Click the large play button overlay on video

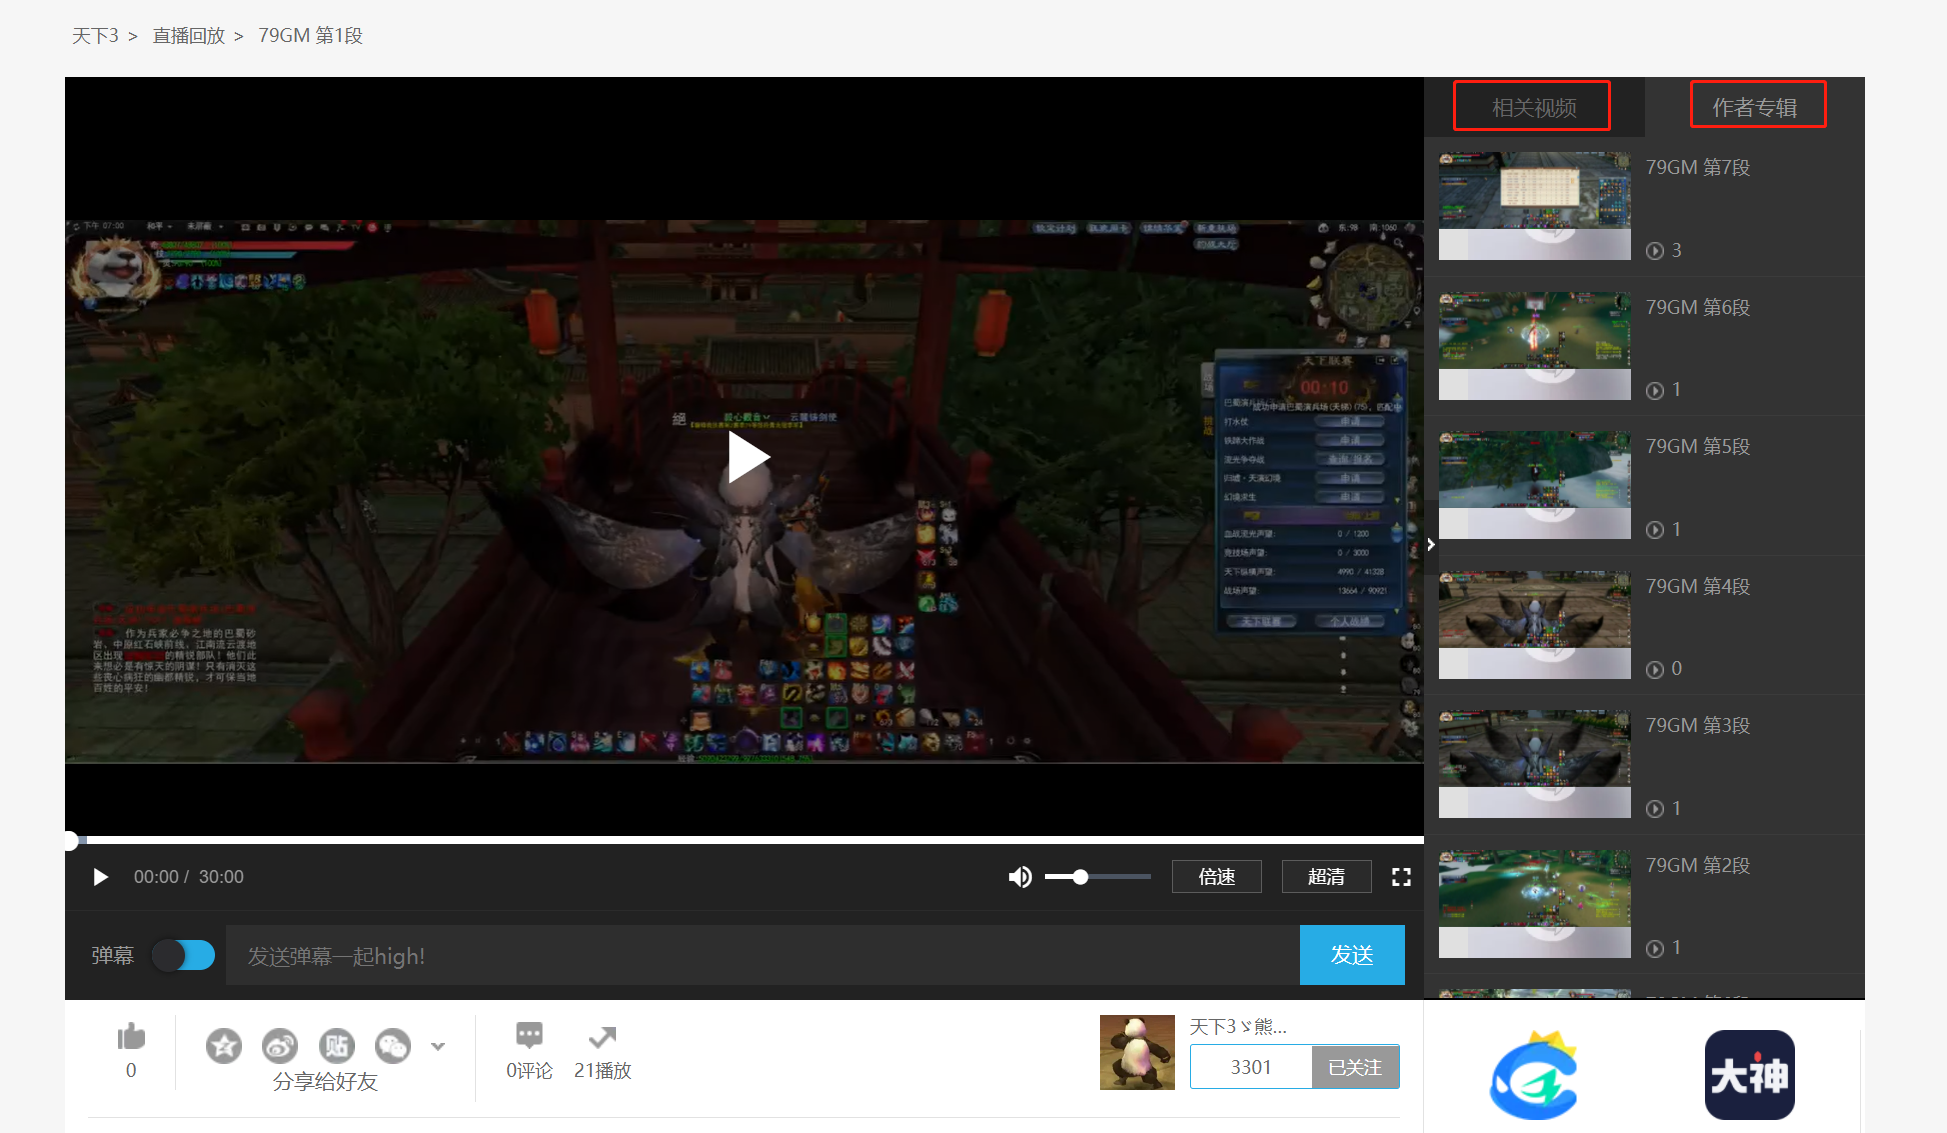(x=748, y=458)
